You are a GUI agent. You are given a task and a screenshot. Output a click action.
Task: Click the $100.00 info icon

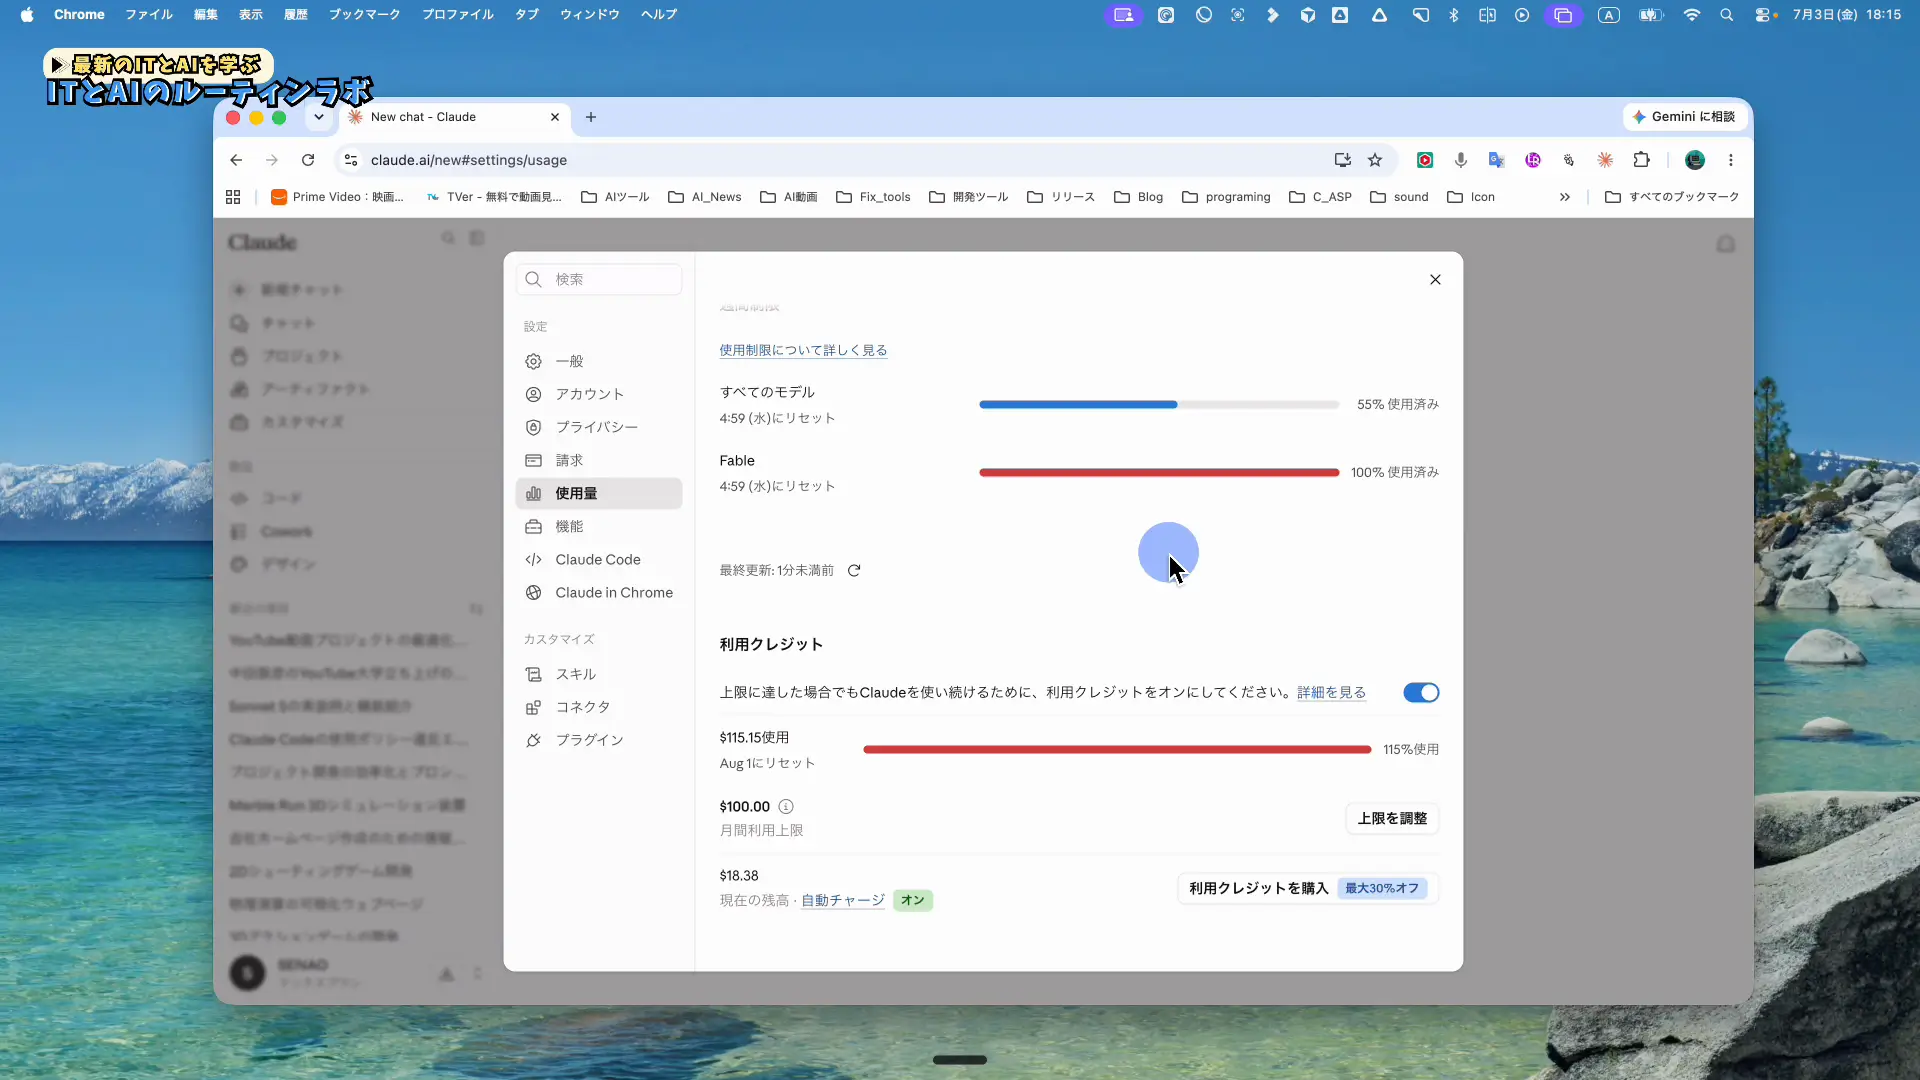(786, 806)
